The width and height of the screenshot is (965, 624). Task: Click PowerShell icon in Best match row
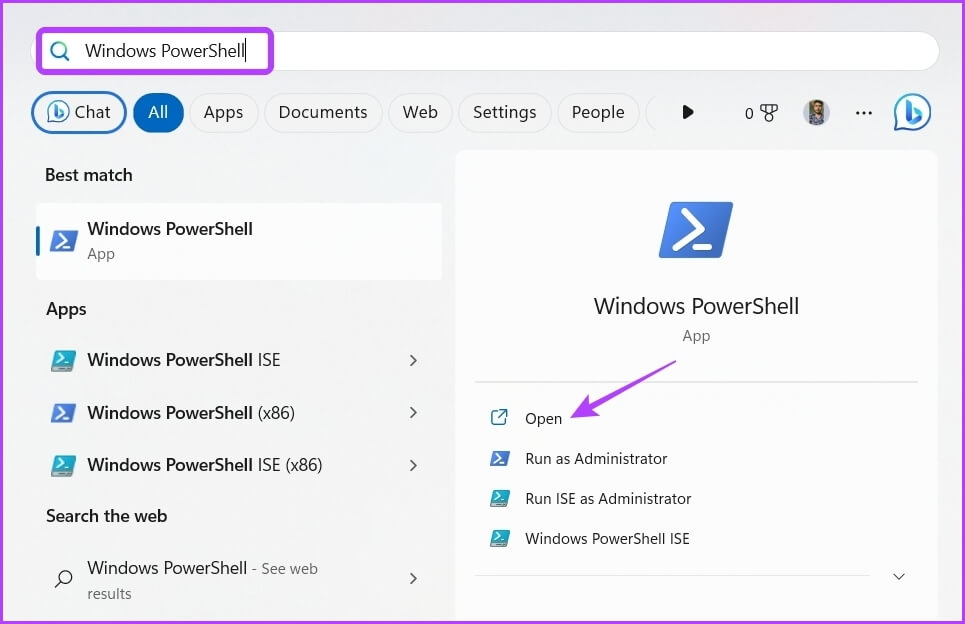[63, 241]
